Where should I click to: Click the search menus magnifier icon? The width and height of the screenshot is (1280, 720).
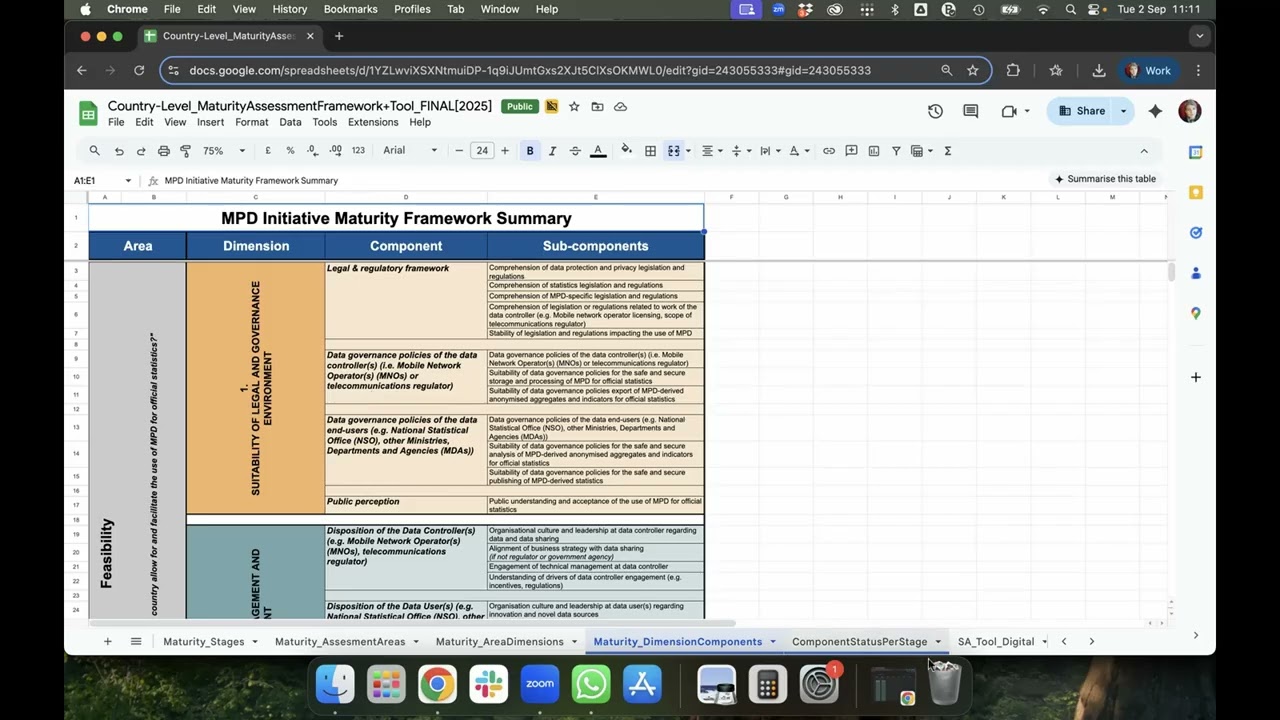[x=94, y=151]
